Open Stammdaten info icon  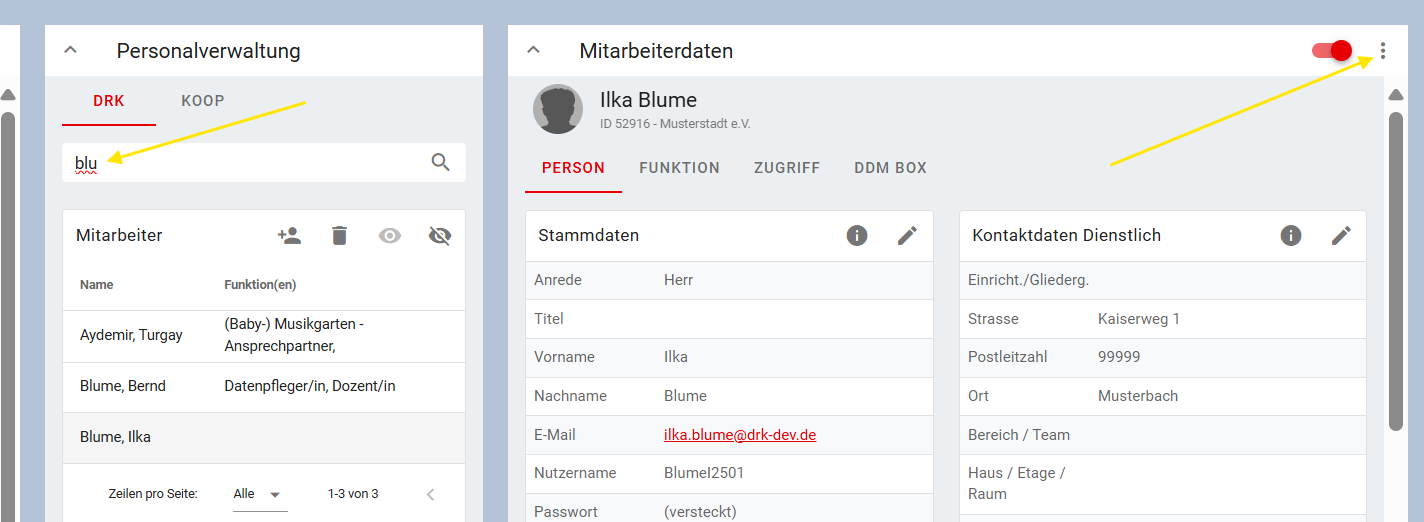pyautogui.click(x=857, y=235)
